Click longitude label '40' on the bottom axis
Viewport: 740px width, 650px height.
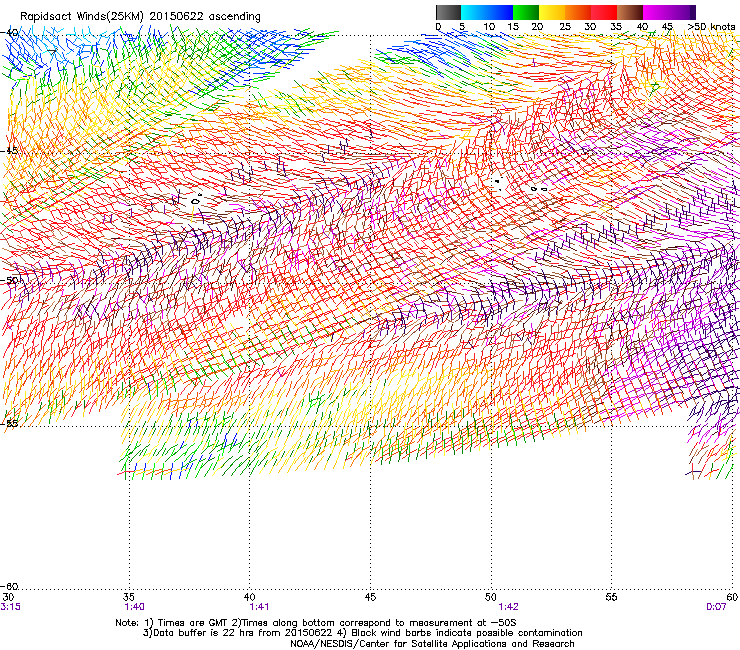click(x=250, y=597)
